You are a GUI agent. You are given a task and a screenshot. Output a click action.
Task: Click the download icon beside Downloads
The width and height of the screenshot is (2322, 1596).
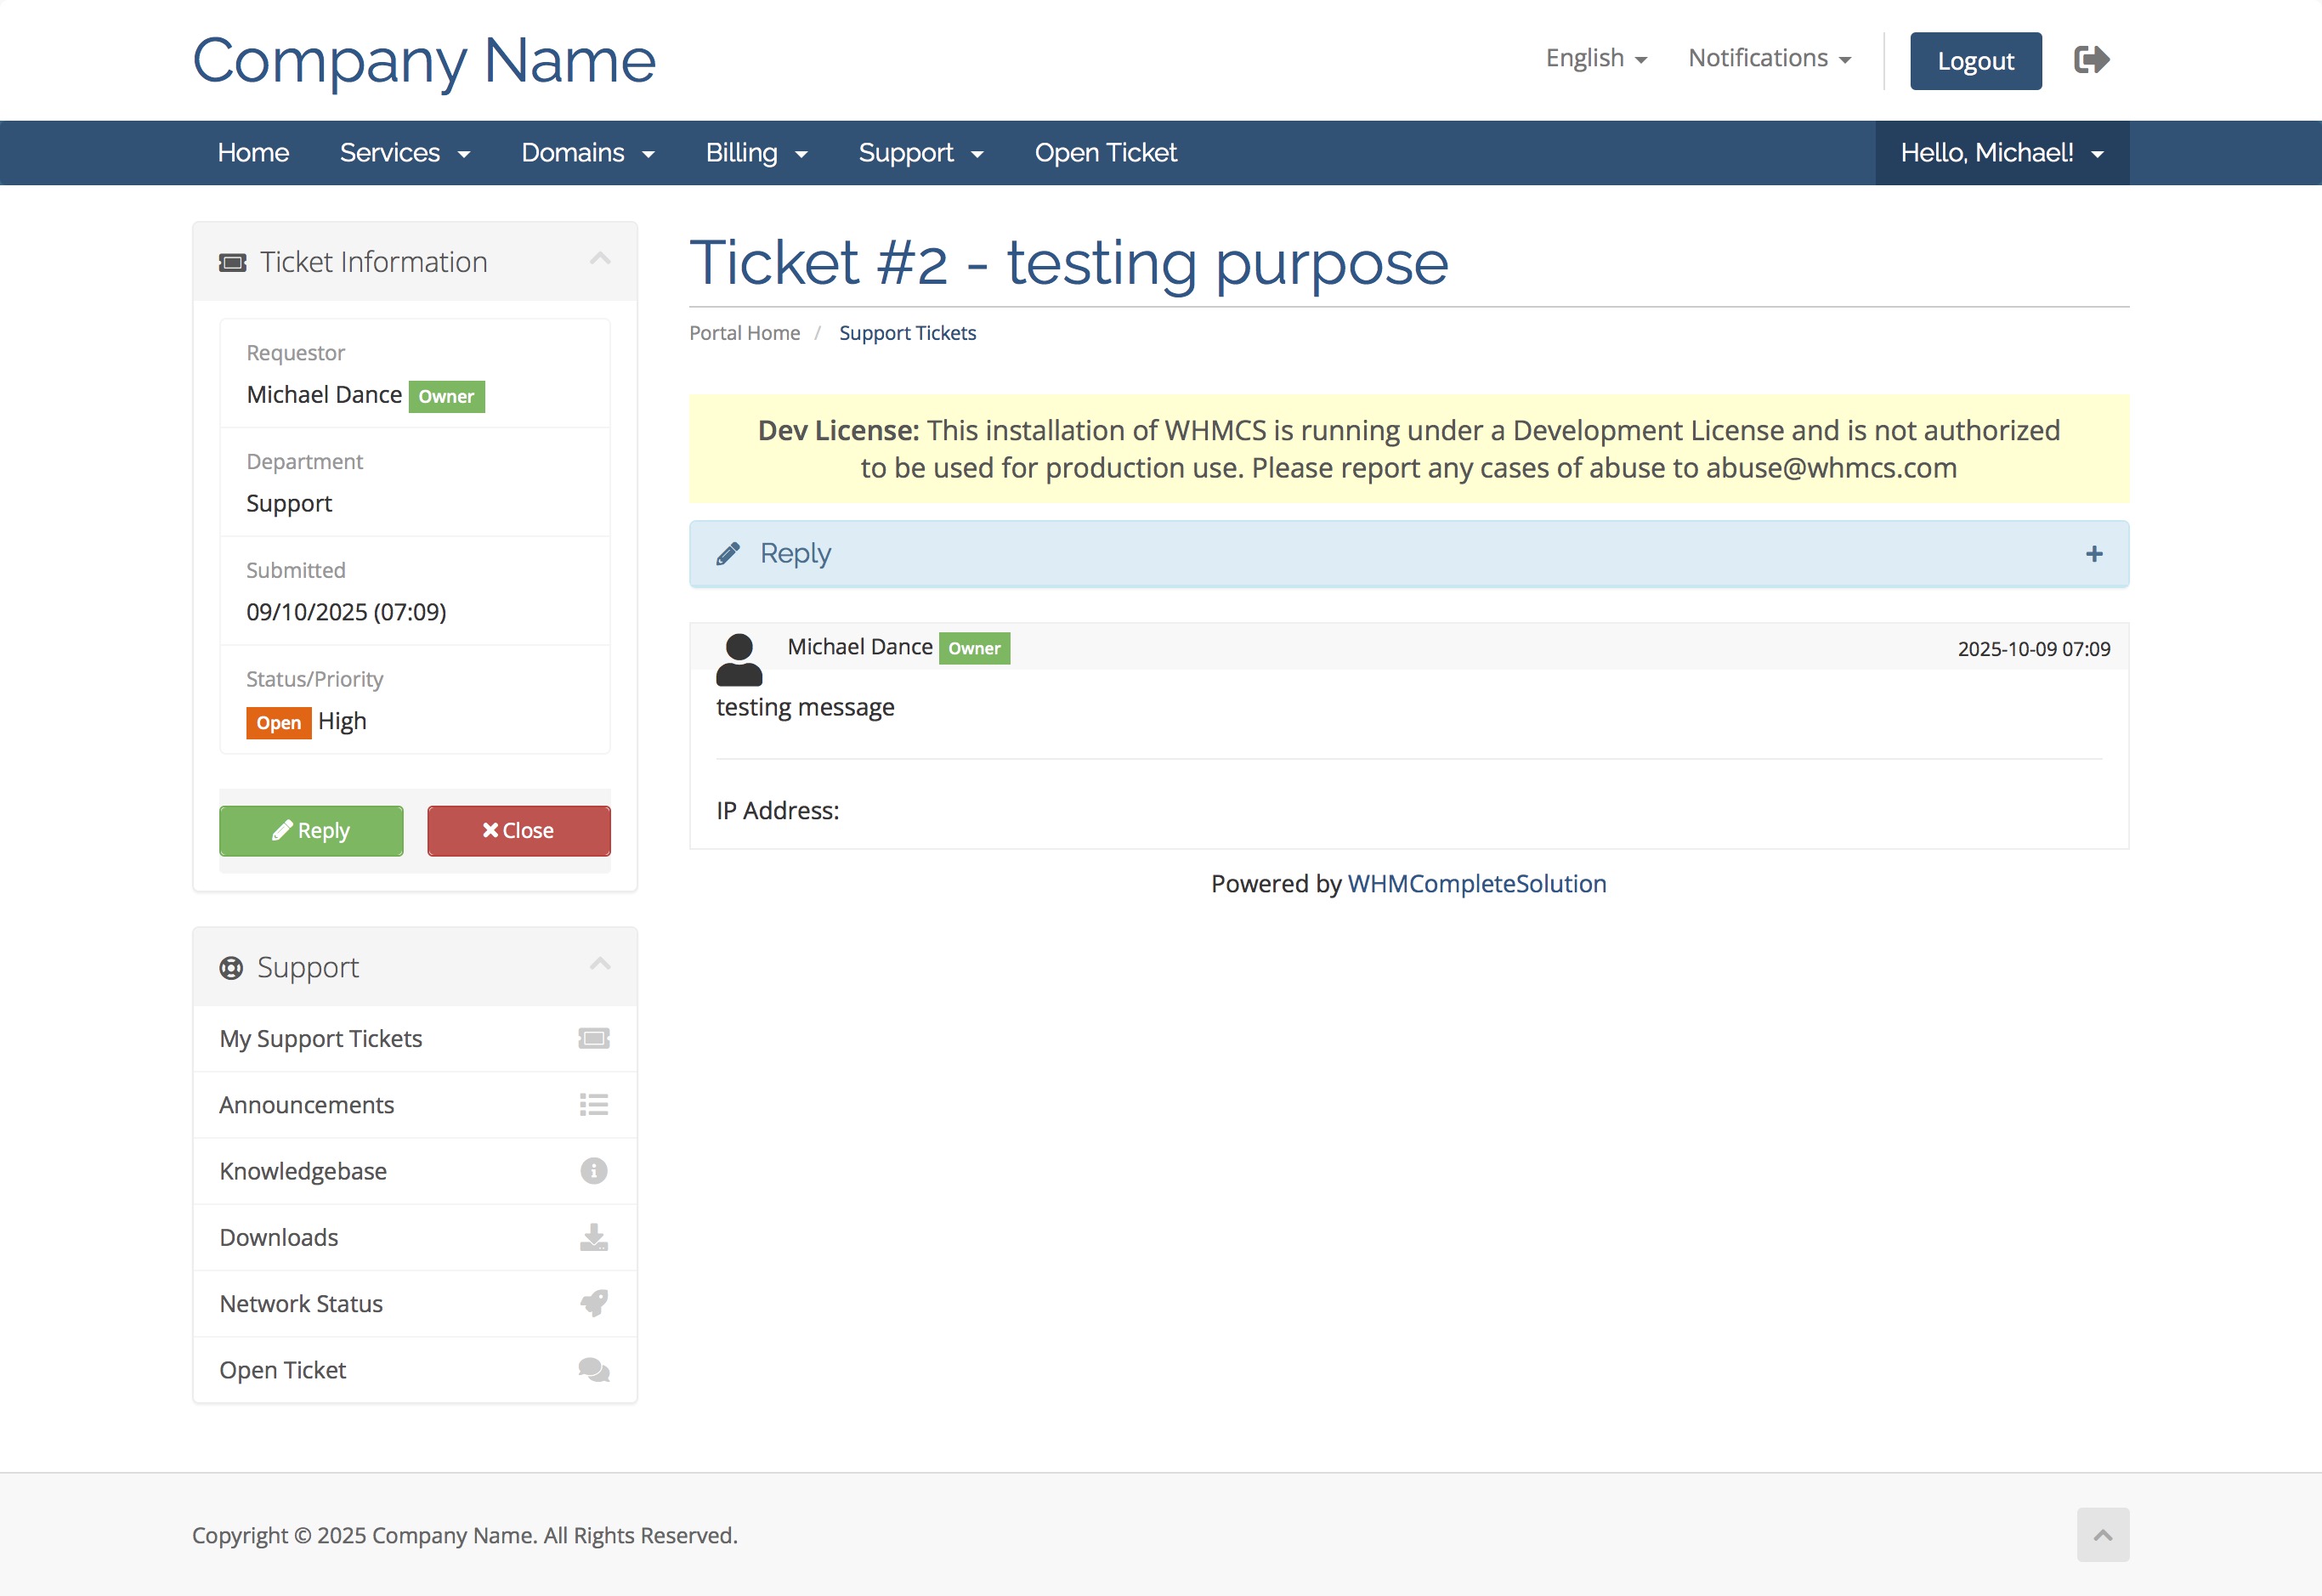coord(593,1237)
